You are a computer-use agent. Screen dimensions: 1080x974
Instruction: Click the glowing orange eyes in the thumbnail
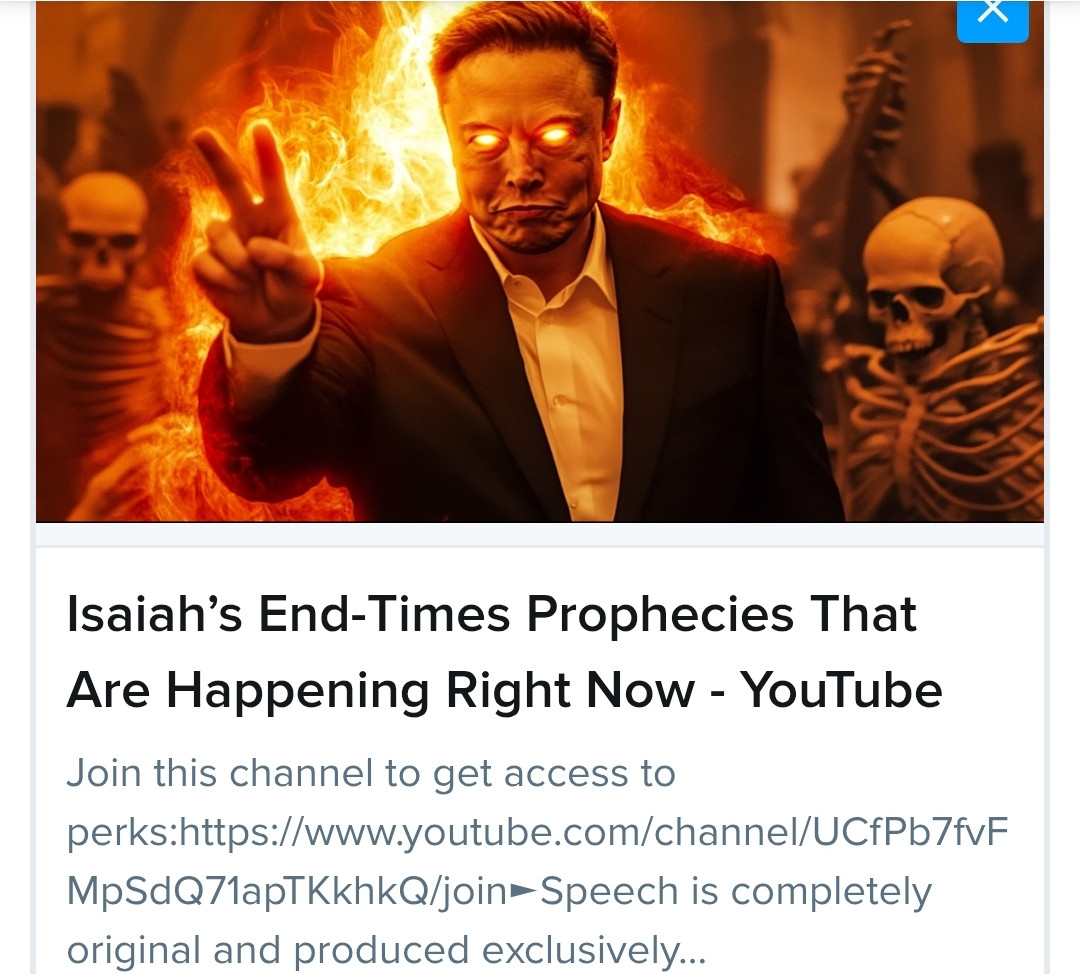click(x=523, y=137)
